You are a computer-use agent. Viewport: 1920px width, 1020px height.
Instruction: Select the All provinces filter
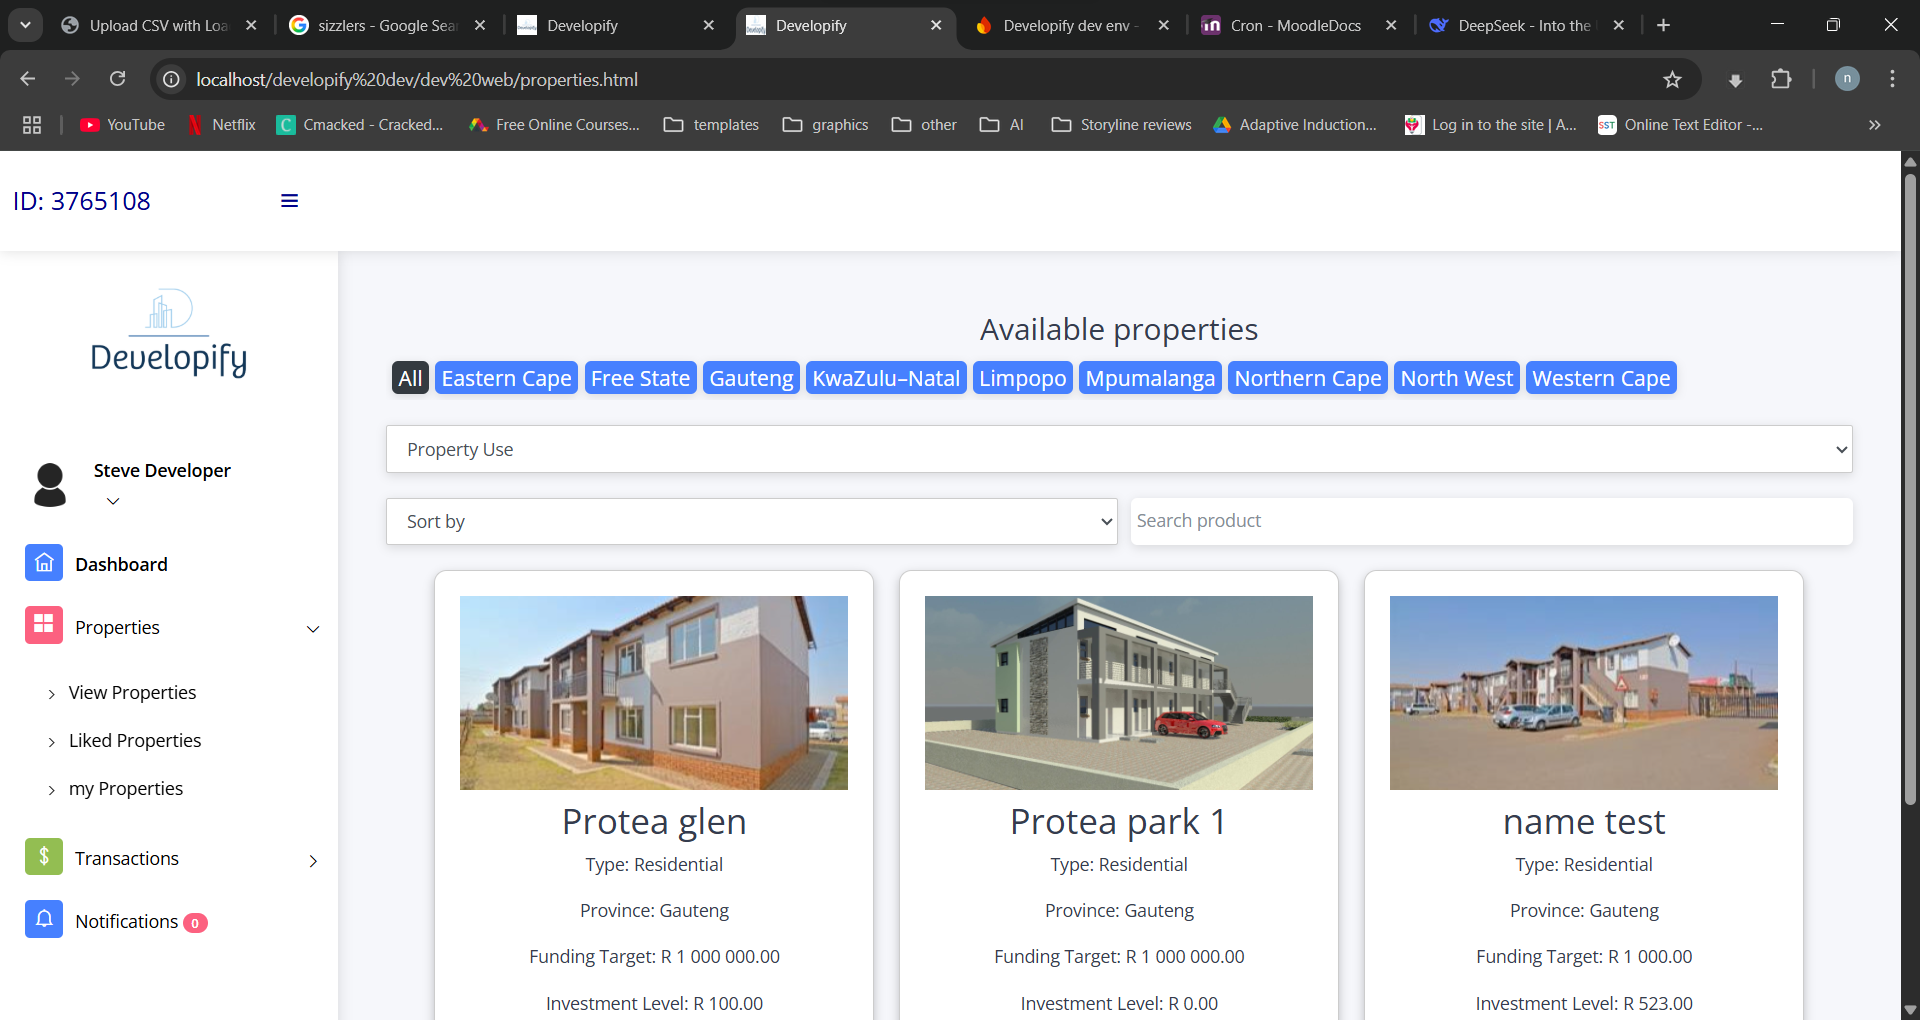[410, 378]
